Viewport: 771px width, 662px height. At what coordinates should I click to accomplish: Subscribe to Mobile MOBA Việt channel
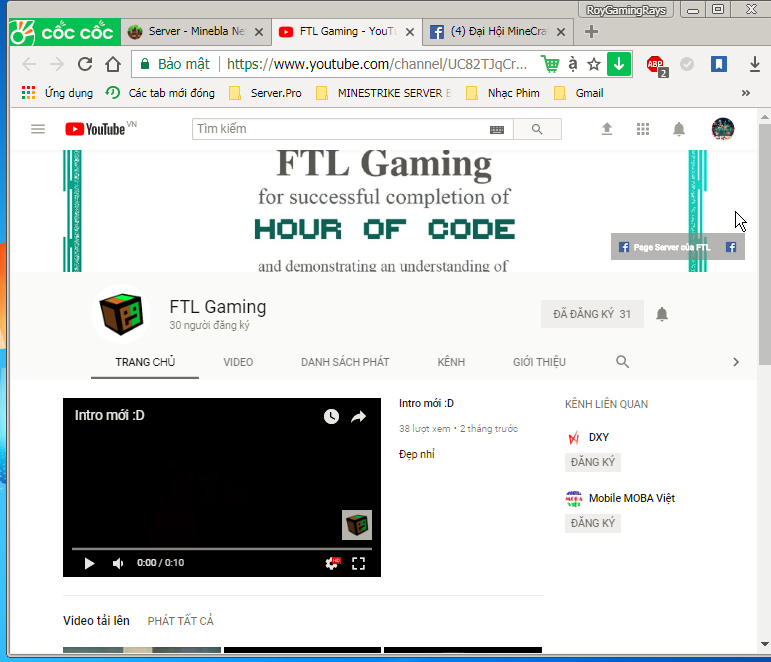[593, 523]
